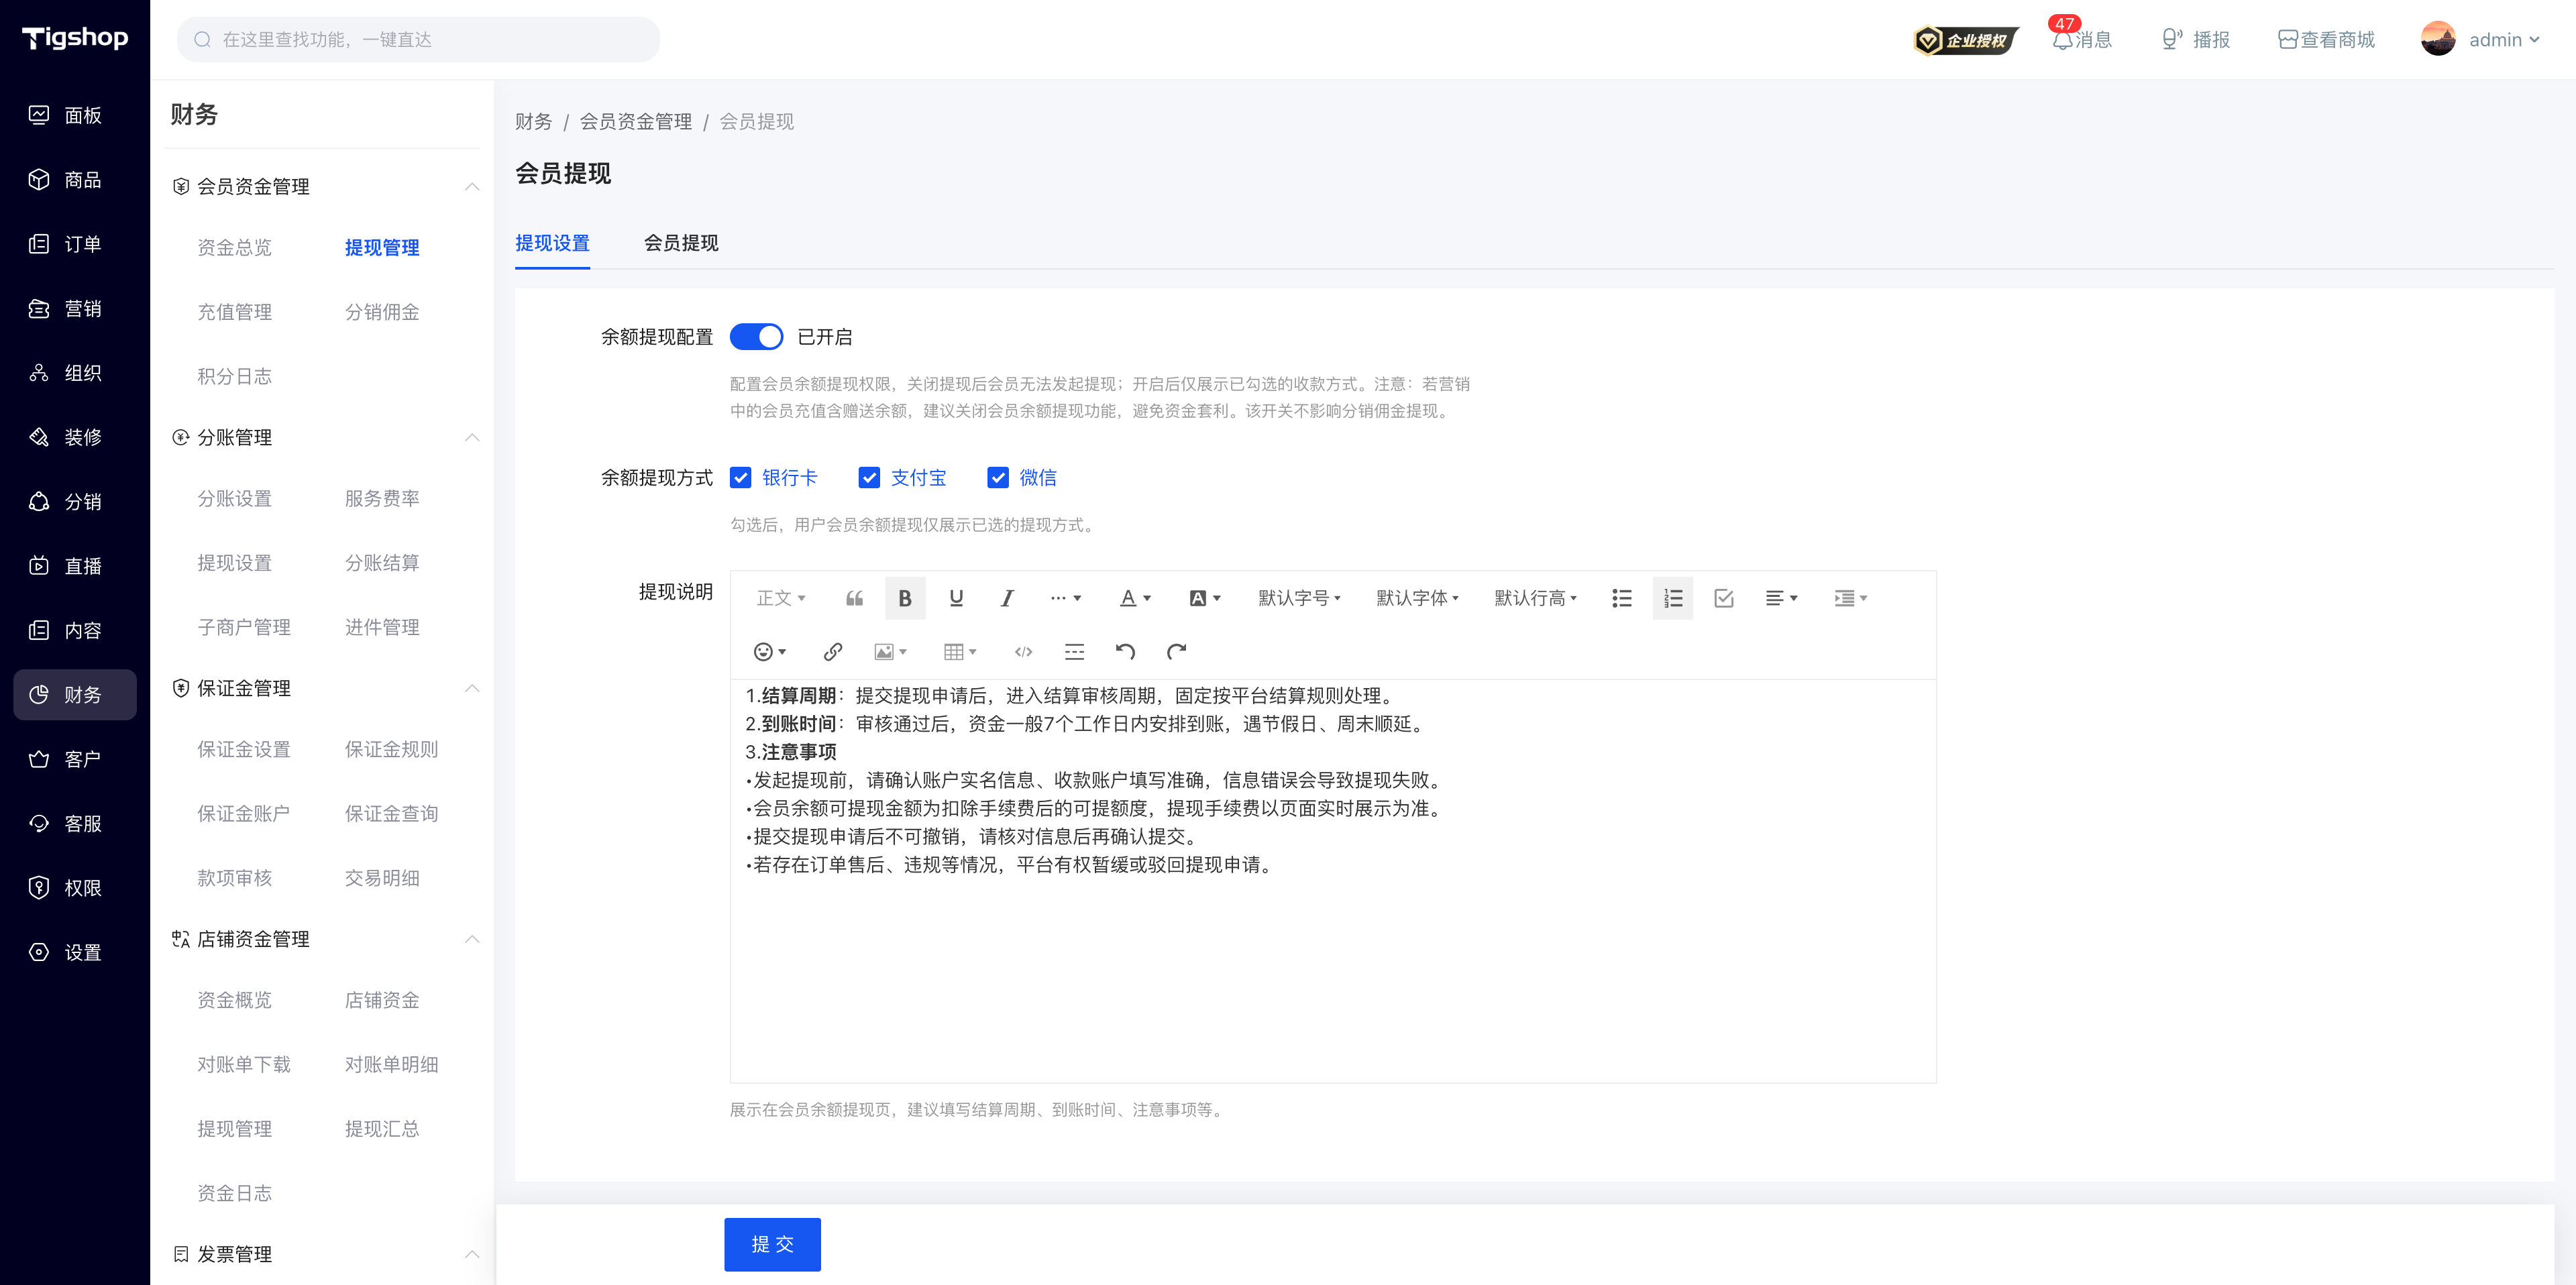Open the 默认字体 font family dropdown

(x=1417, y=598)
